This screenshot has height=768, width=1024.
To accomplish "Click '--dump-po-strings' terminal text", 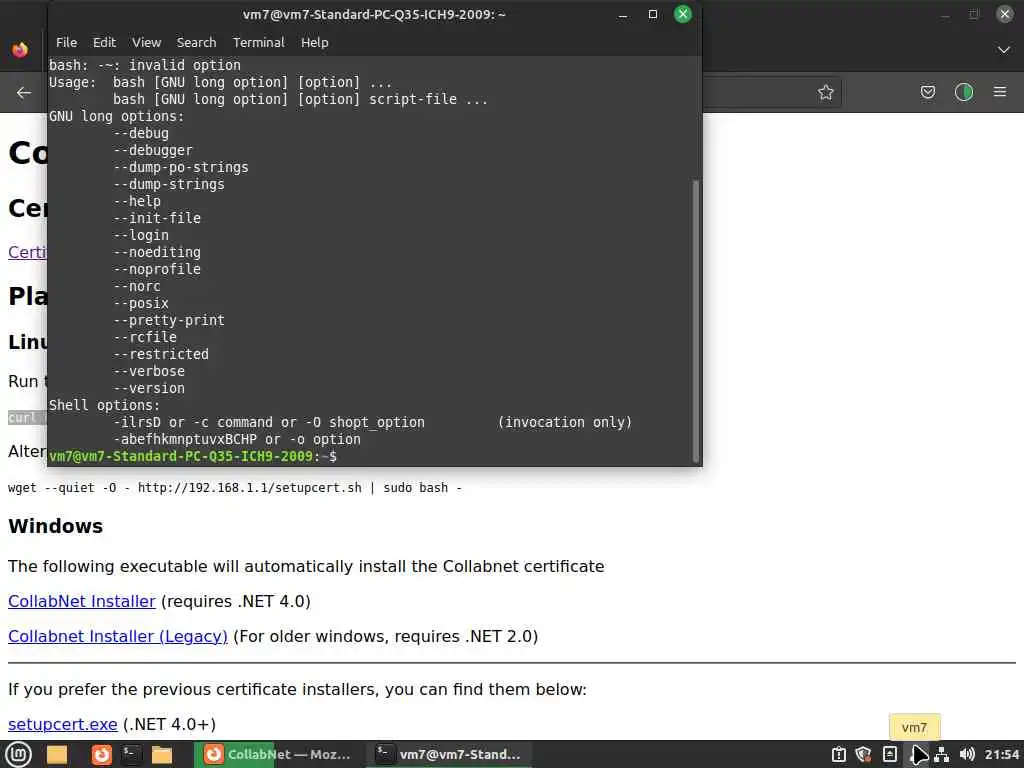I will [x=181, y=167].
